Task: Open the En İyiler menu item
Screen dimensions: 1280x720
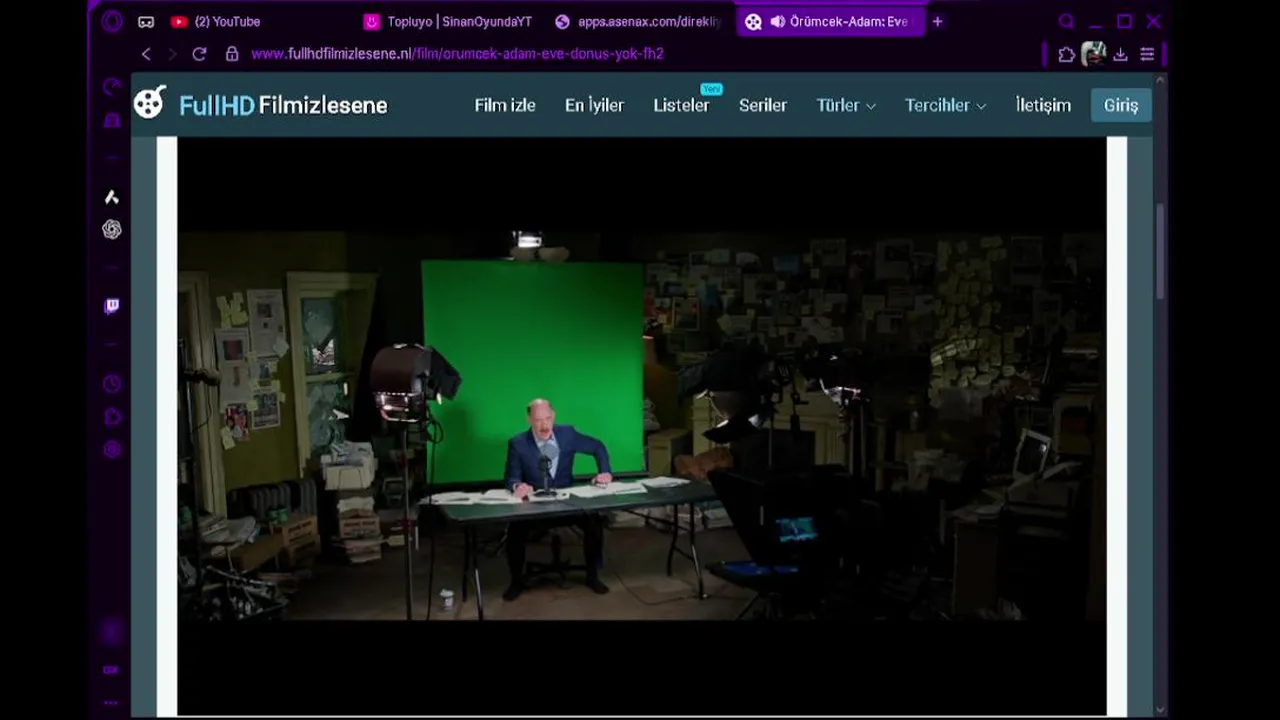Action: (594, 105)
